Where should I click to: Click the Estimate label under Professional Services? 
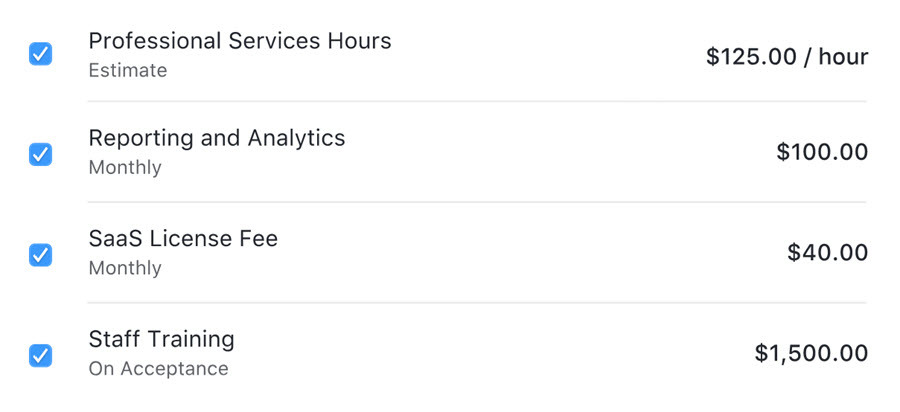point(128,71)
